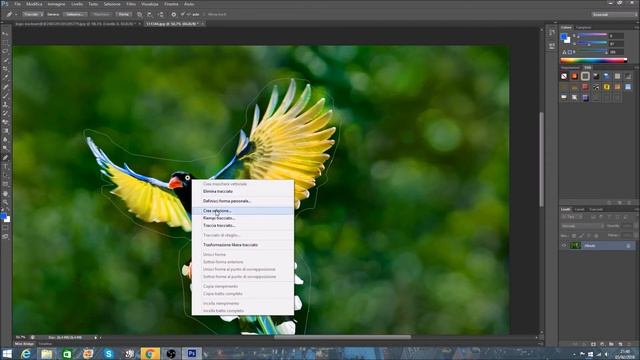Open the Color panel flyout menu

[637, 27]
